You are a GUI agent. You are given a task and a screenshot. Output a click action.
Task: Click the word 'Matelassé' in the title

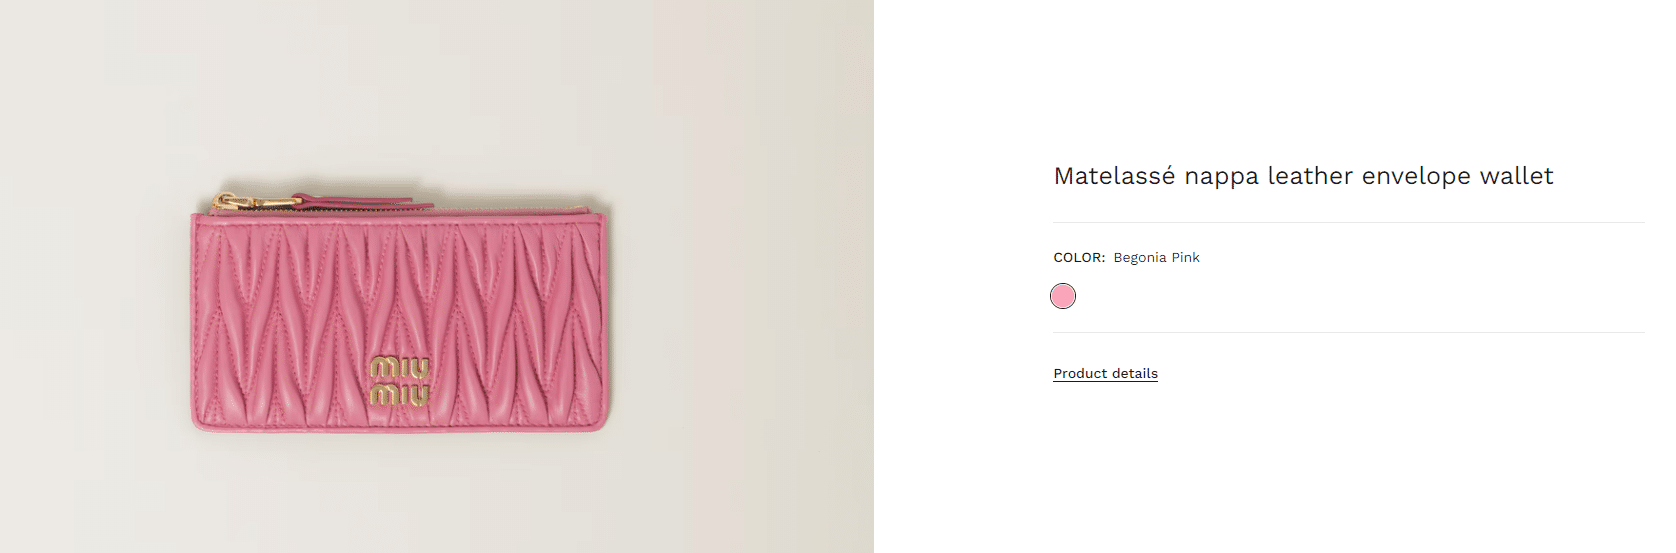1114,176
